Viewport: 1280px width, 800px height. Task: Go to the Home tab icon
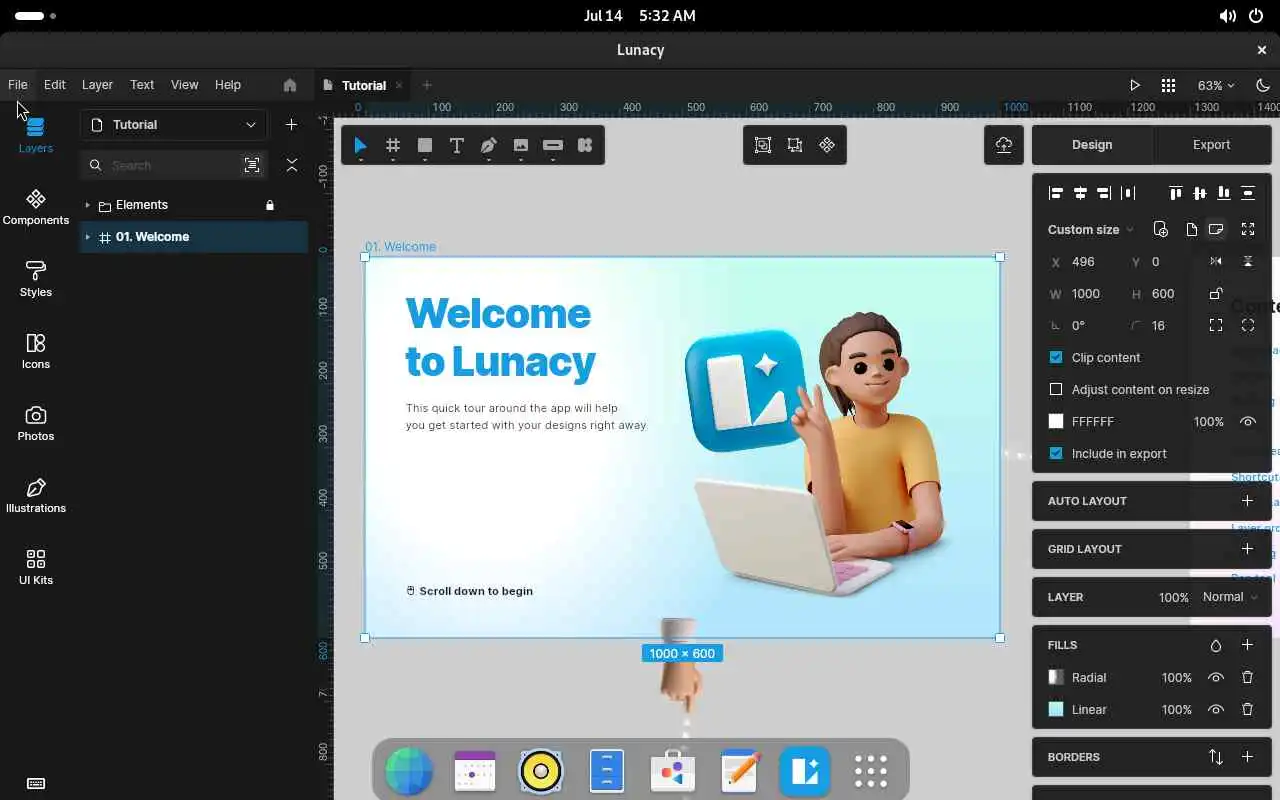290,85
